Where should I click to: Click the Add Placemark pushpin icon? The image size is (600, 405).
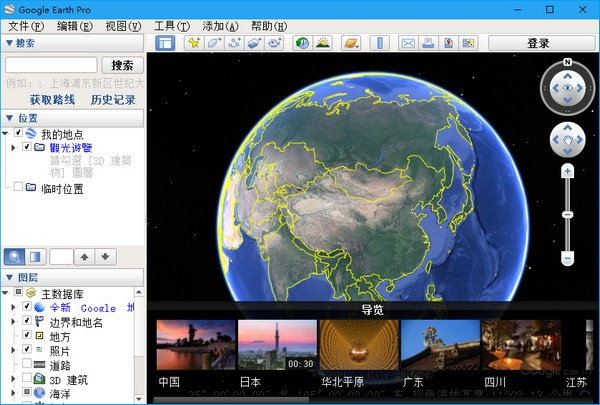point(195,43)
